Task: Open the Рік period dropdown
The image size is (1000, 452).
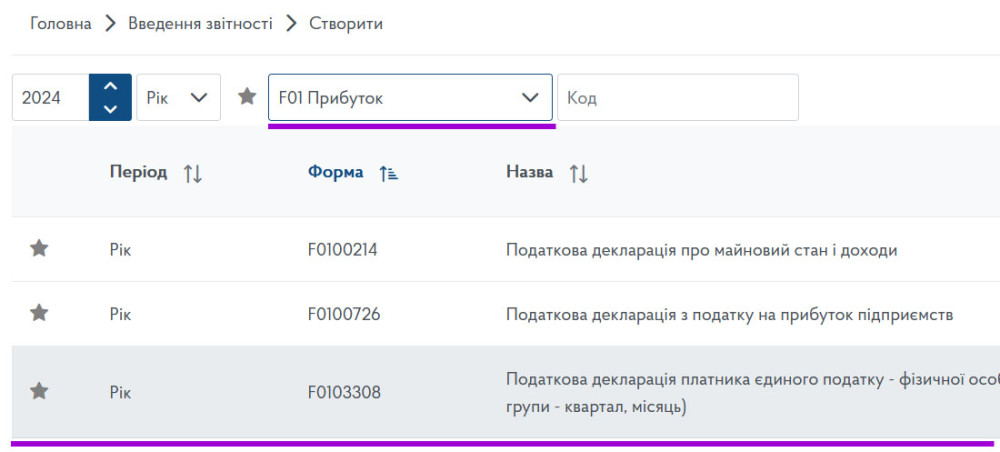Action: 178,97
